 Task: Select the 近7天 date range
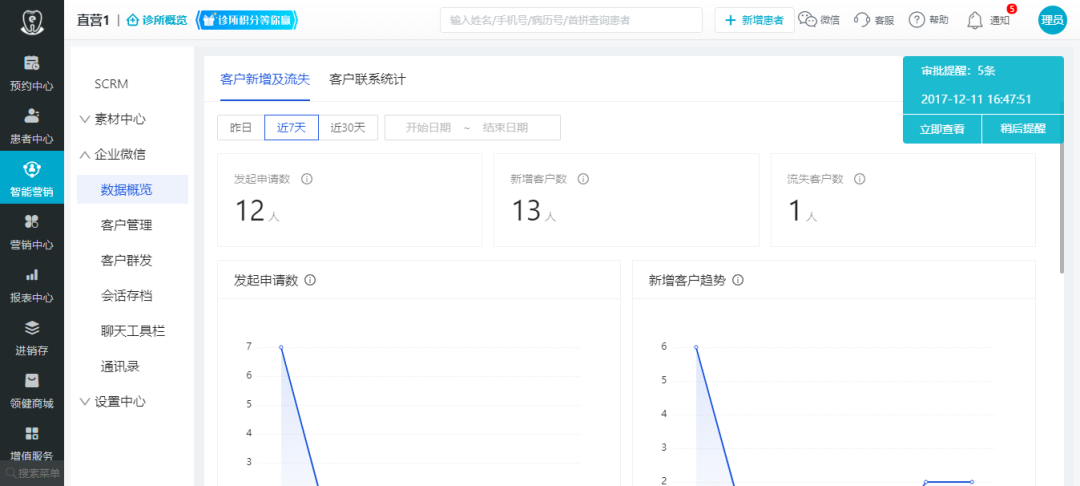coord(291,127)
